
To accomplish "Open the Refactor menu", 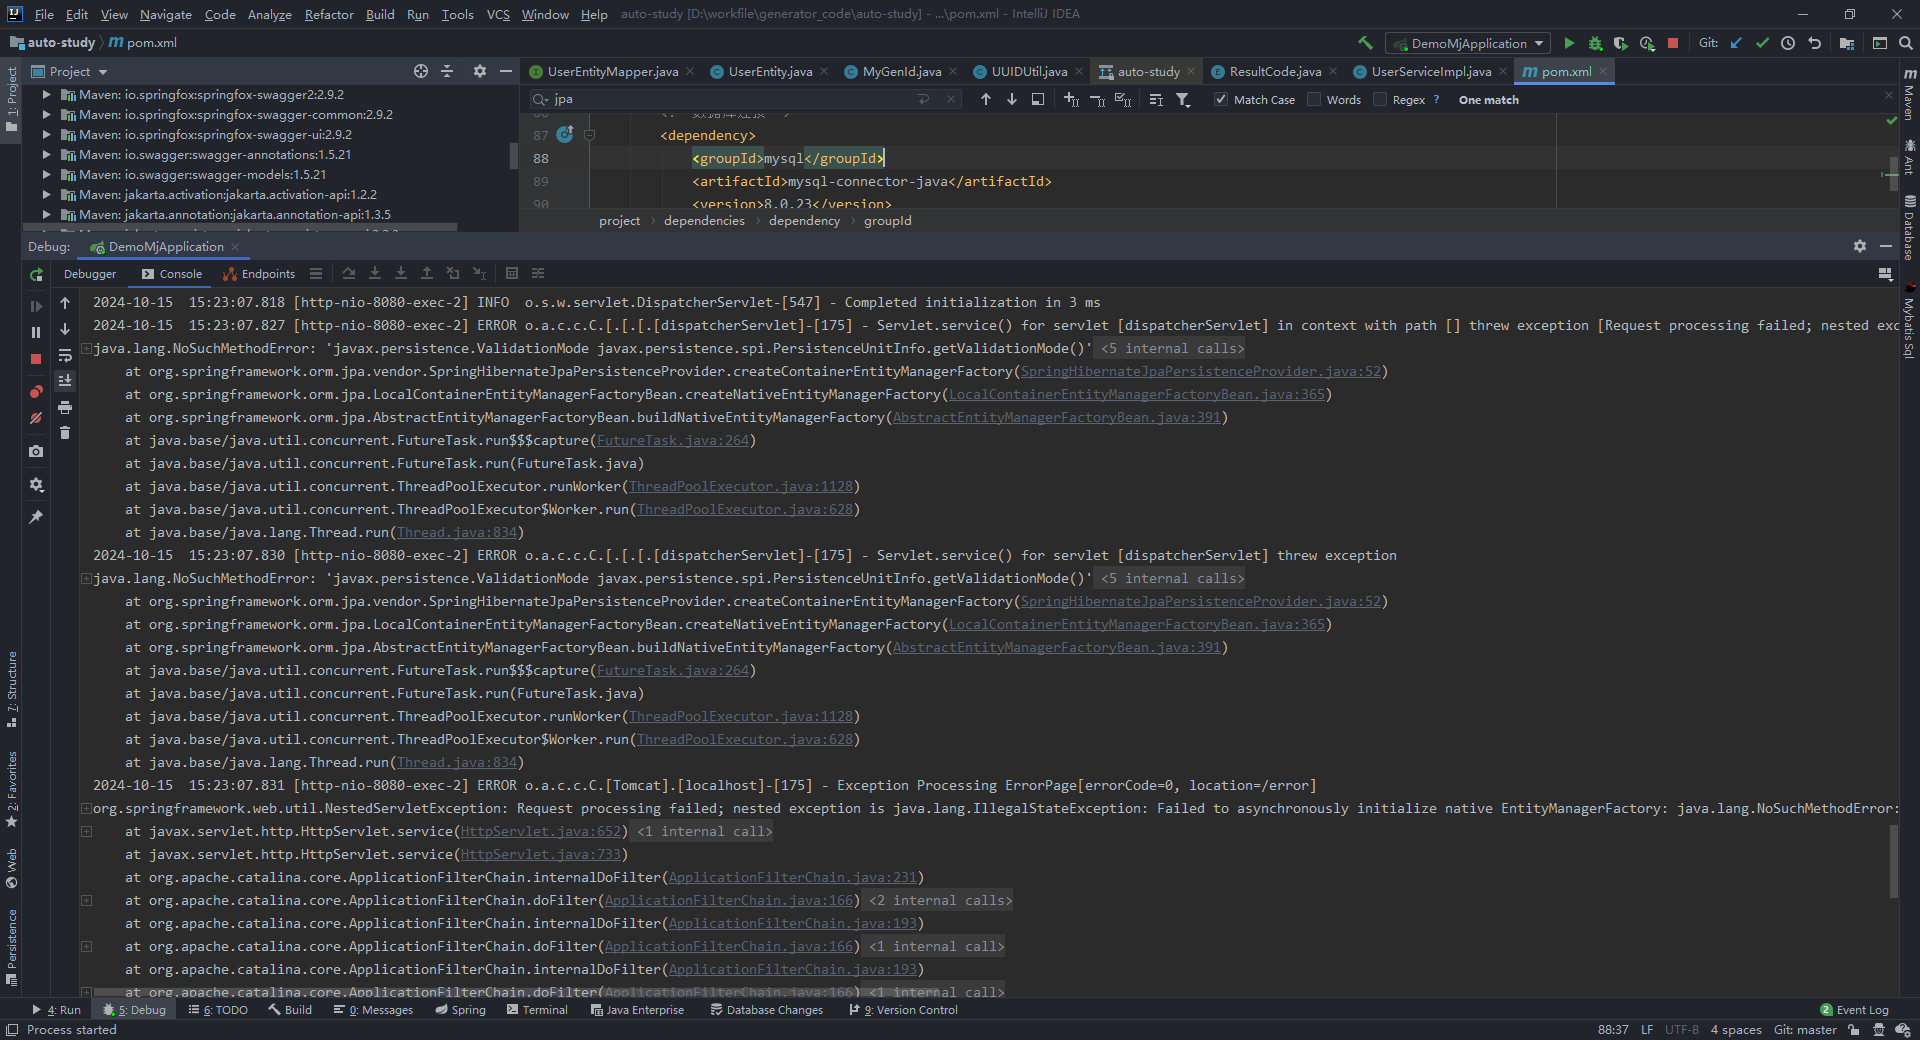I will [329, 14].
